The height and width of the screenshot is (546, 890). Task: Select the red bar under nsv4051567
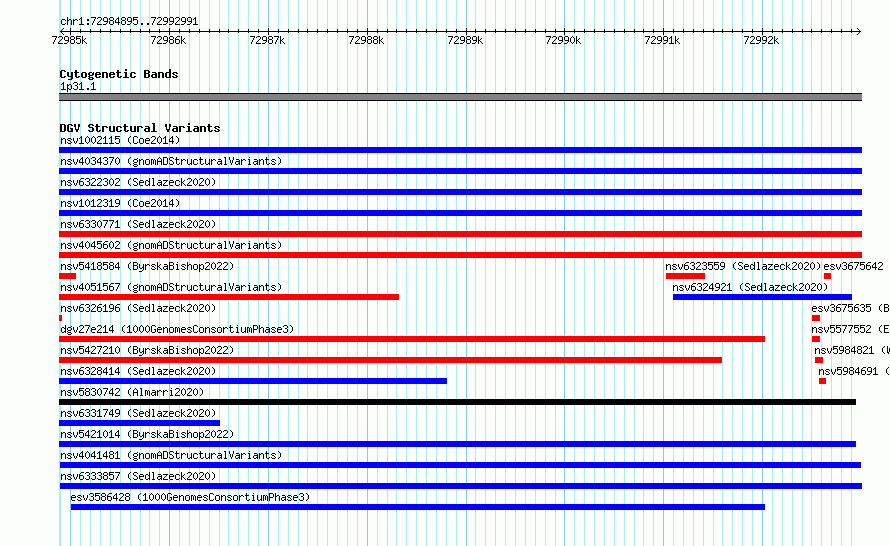pyautogui.click(x=229, y=297)
